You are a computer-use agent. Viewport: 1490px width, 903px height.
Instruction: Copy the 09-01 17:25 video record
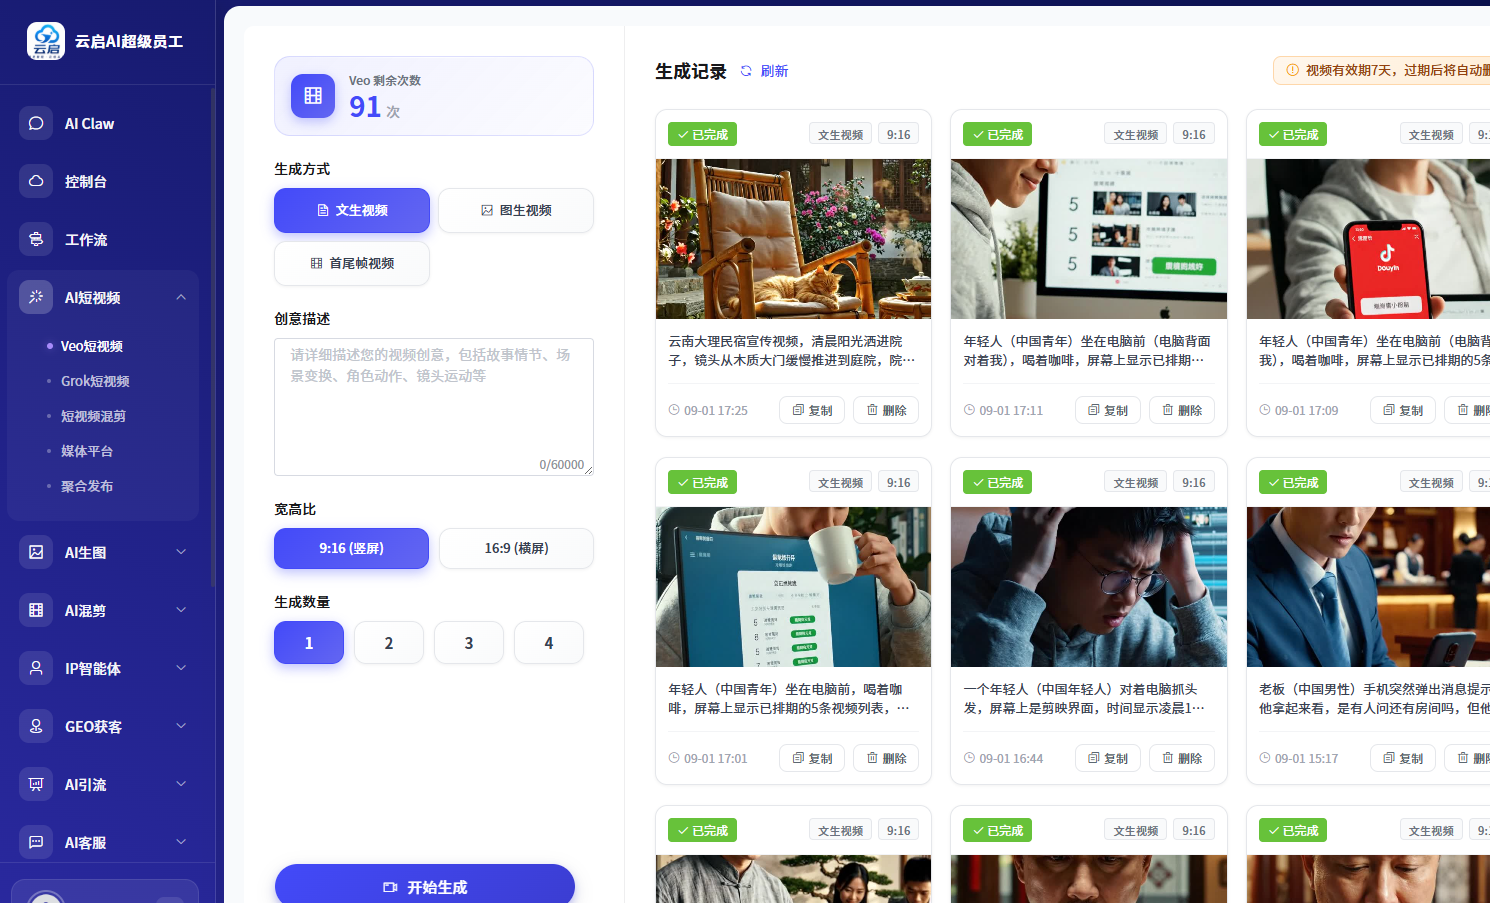(x=812, y=410)
